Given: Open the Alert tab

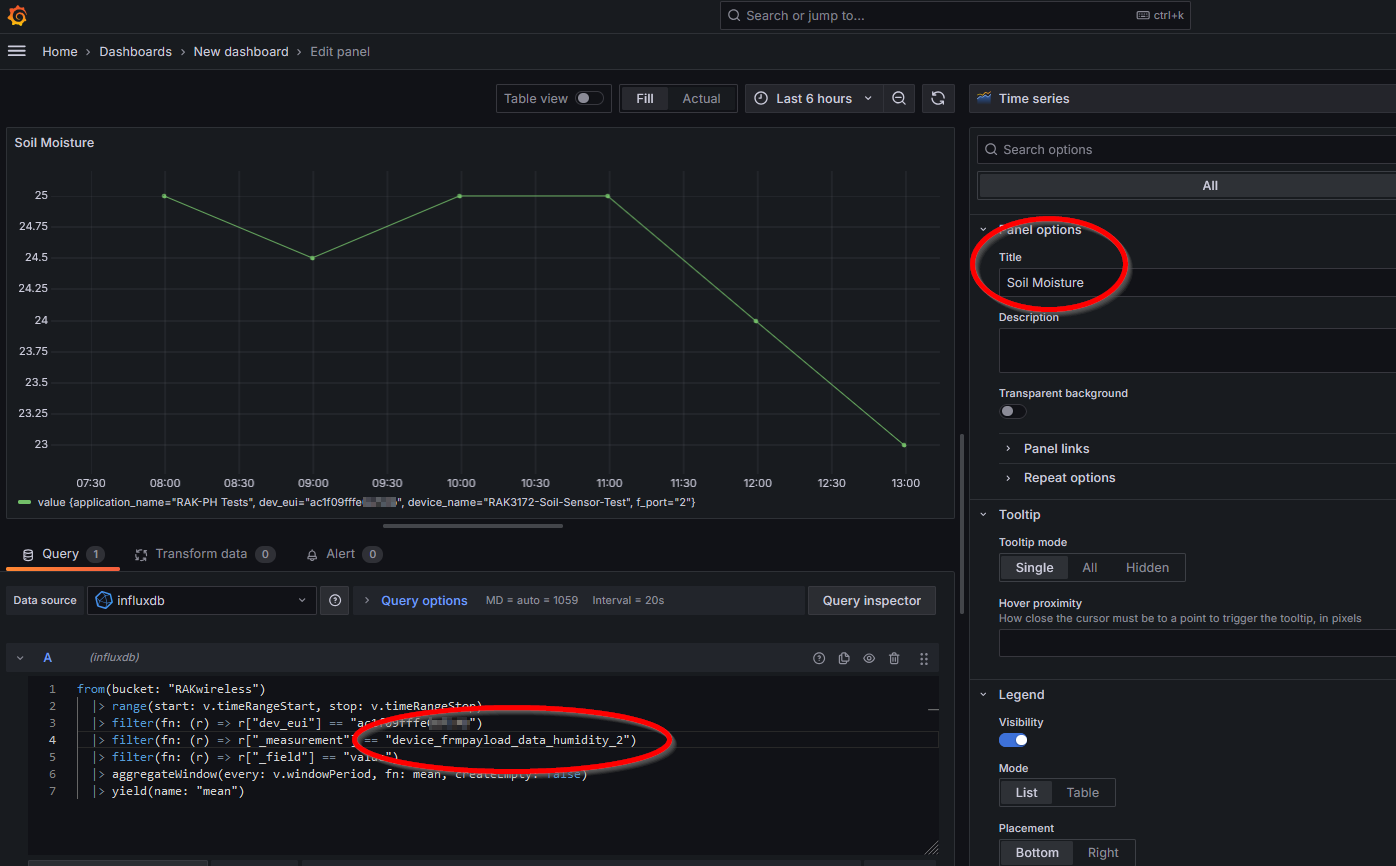Looking at the screenshot, I should point(343,553).
